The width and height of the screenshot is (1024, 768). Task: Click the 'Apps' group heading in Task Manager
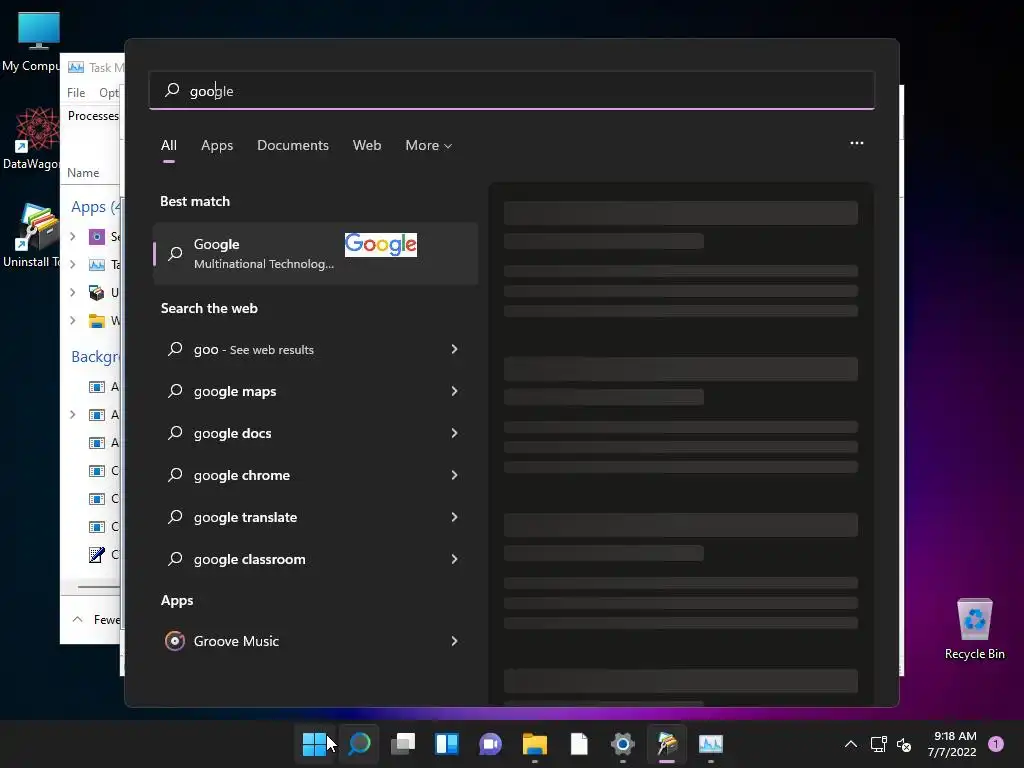[x=95, y=207]
